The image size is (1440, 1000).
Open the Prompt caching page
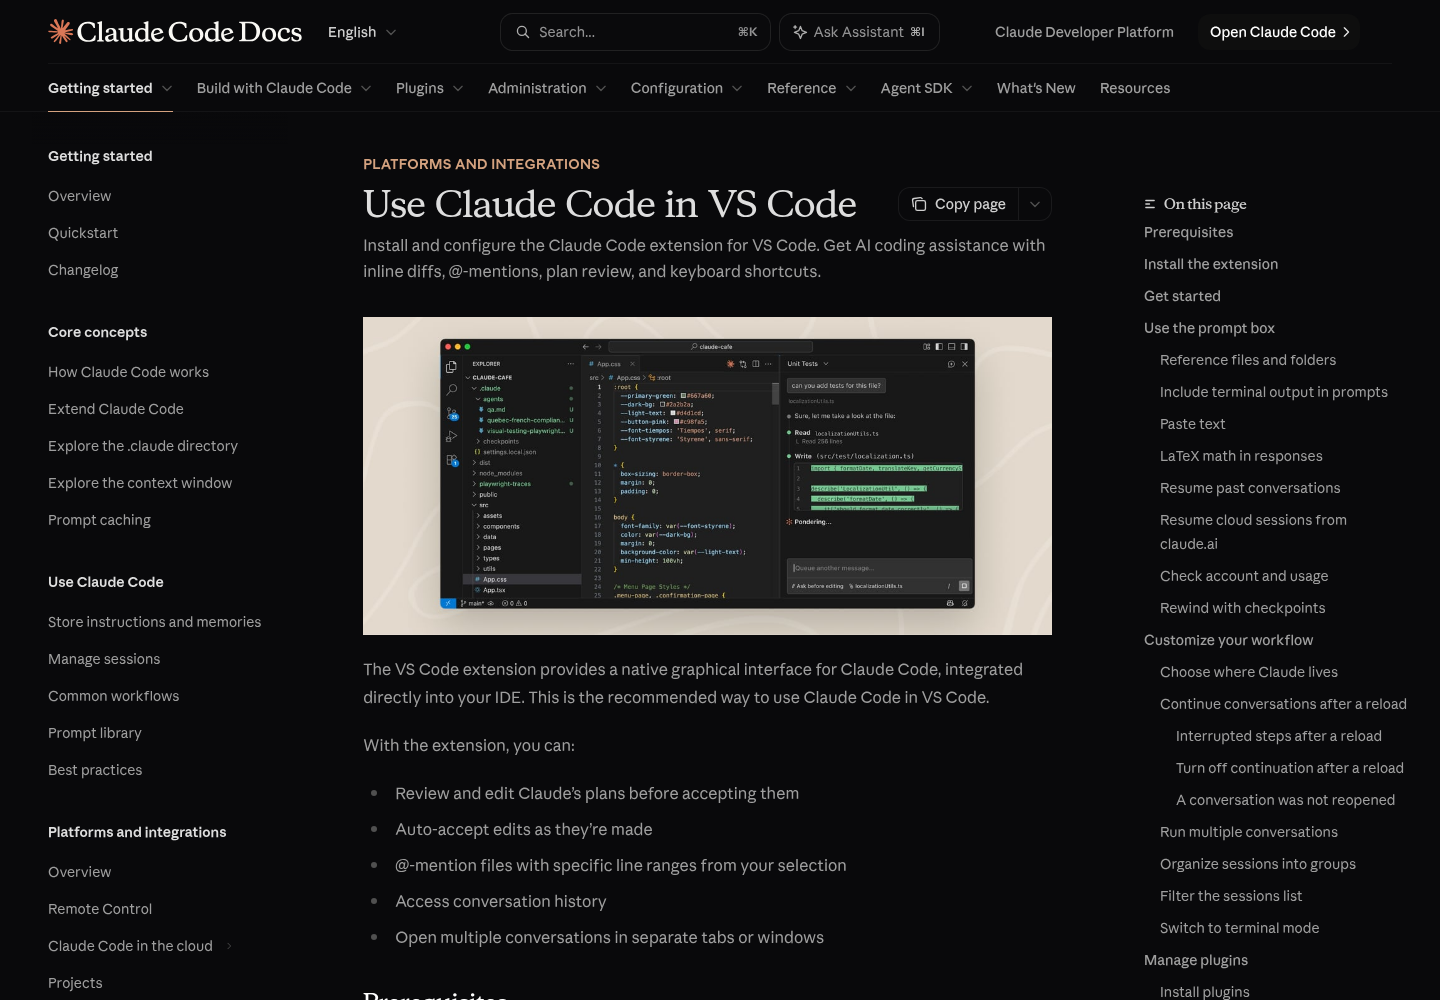99,520
